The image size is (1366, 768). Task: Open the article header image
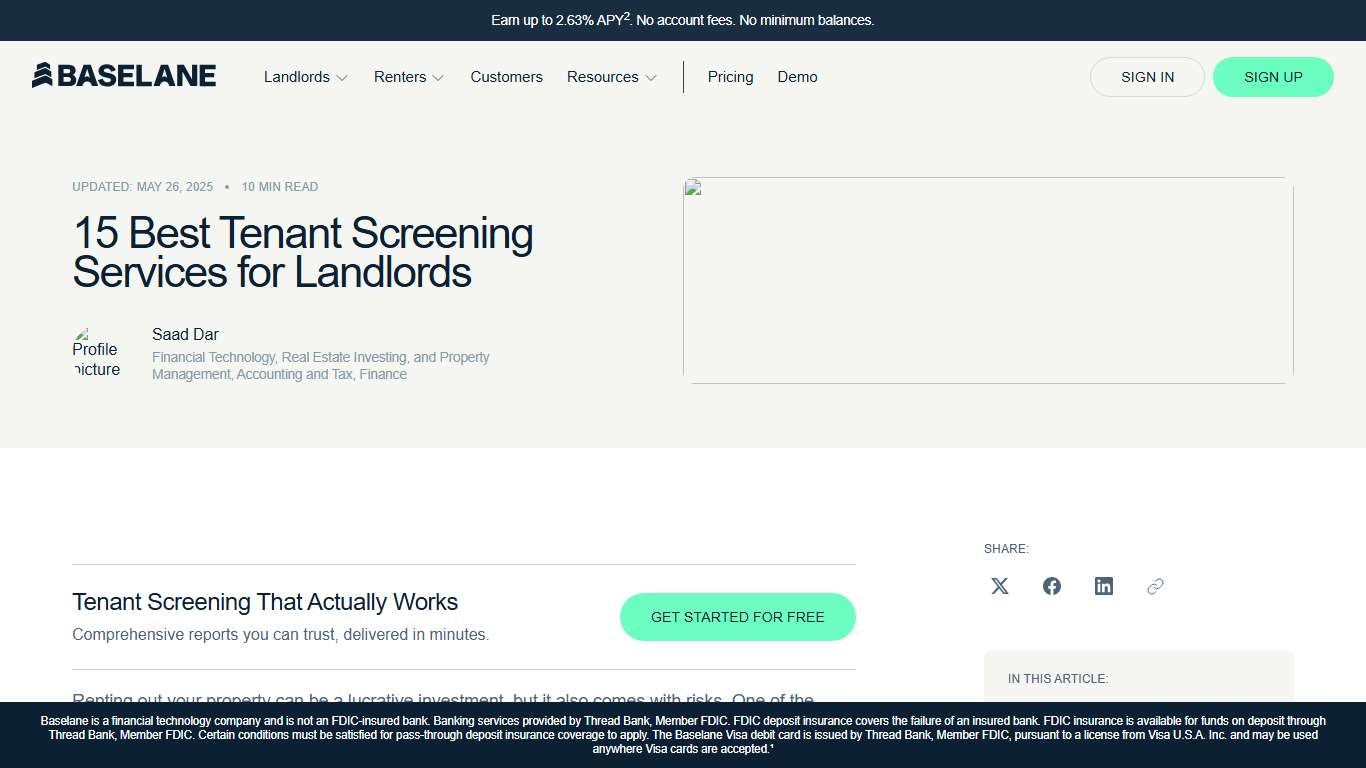point(987,280)
